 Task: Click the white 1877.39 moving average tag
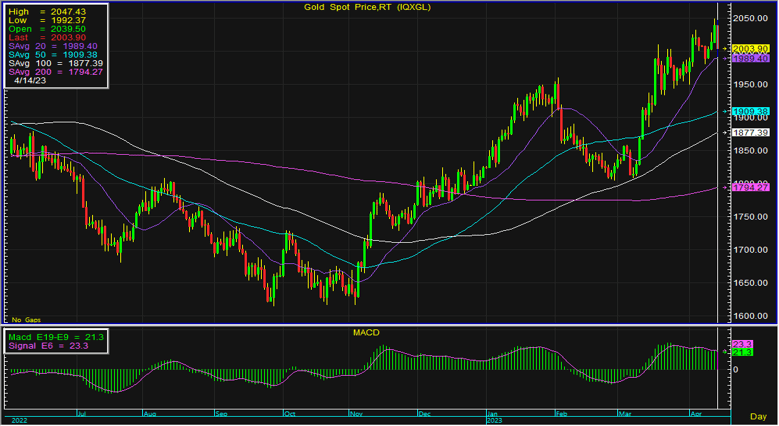coord(751,132)
